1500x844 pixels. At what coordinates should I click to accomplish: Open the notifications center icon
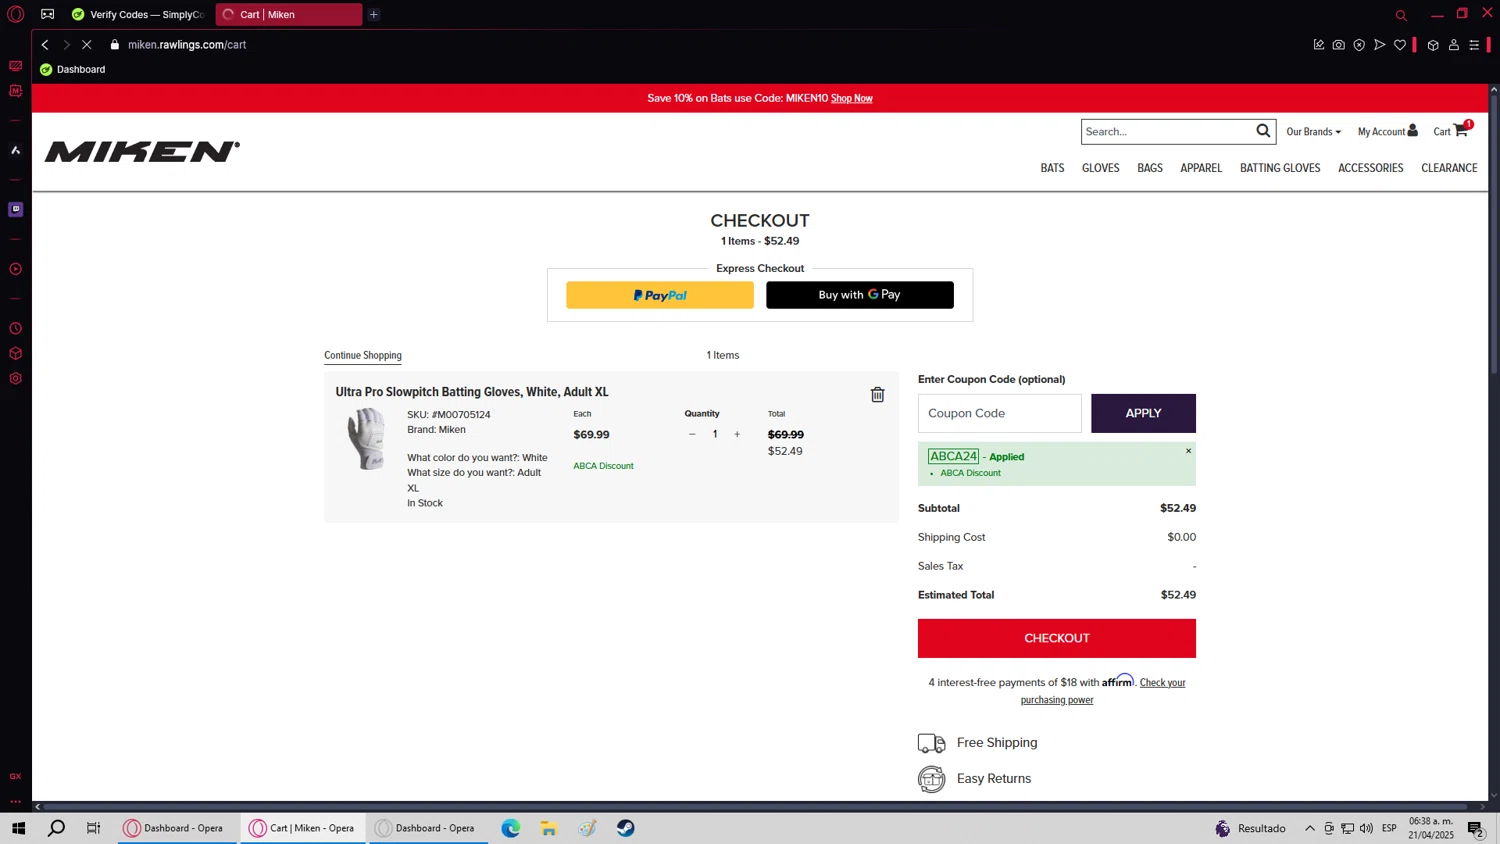[x=1475, y=828]
